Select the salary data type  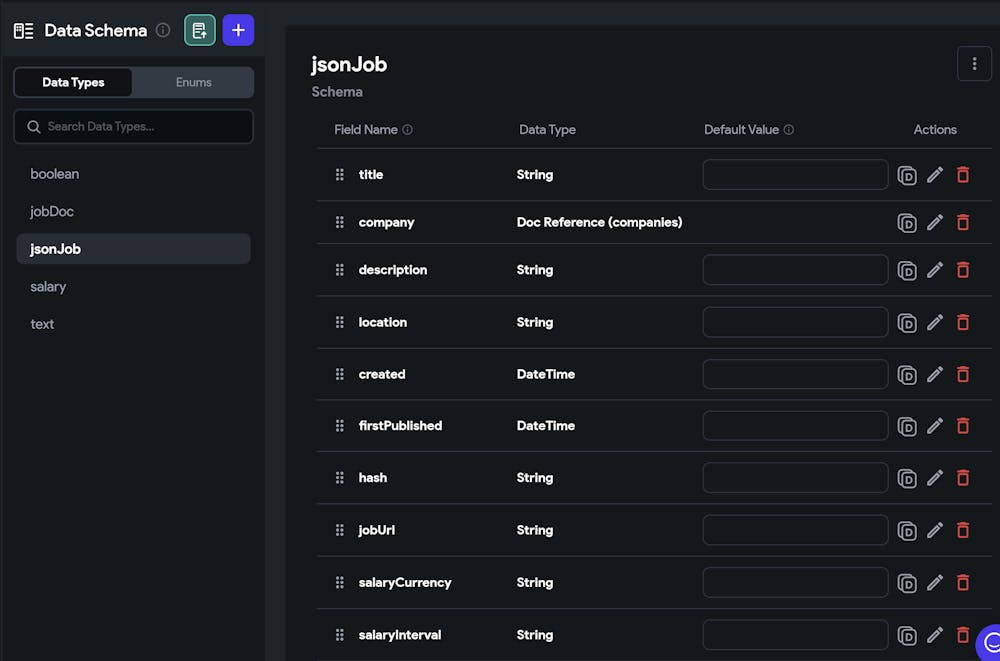[48, 286]
